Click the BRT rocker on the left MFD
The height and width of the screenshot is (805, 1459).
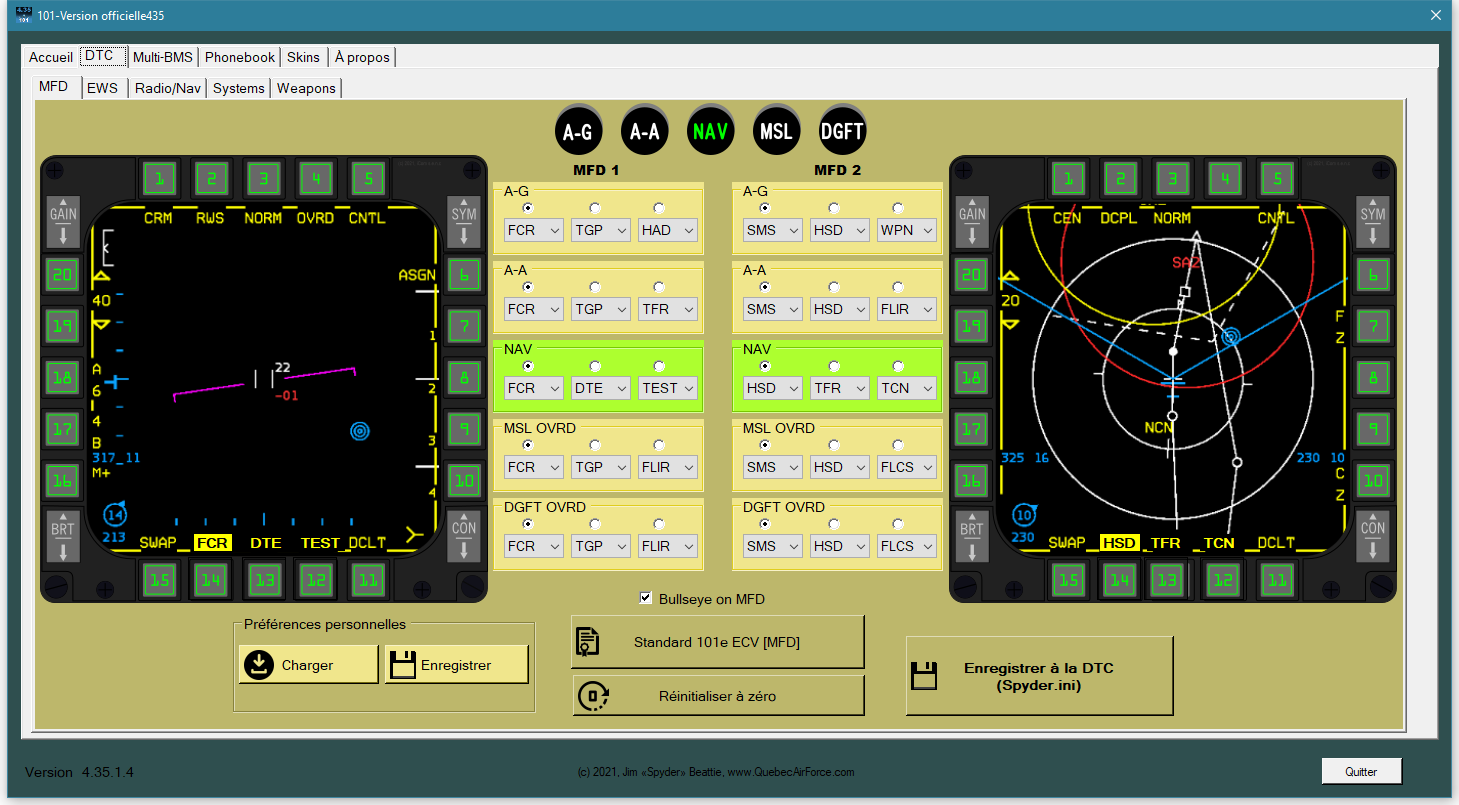63,536
